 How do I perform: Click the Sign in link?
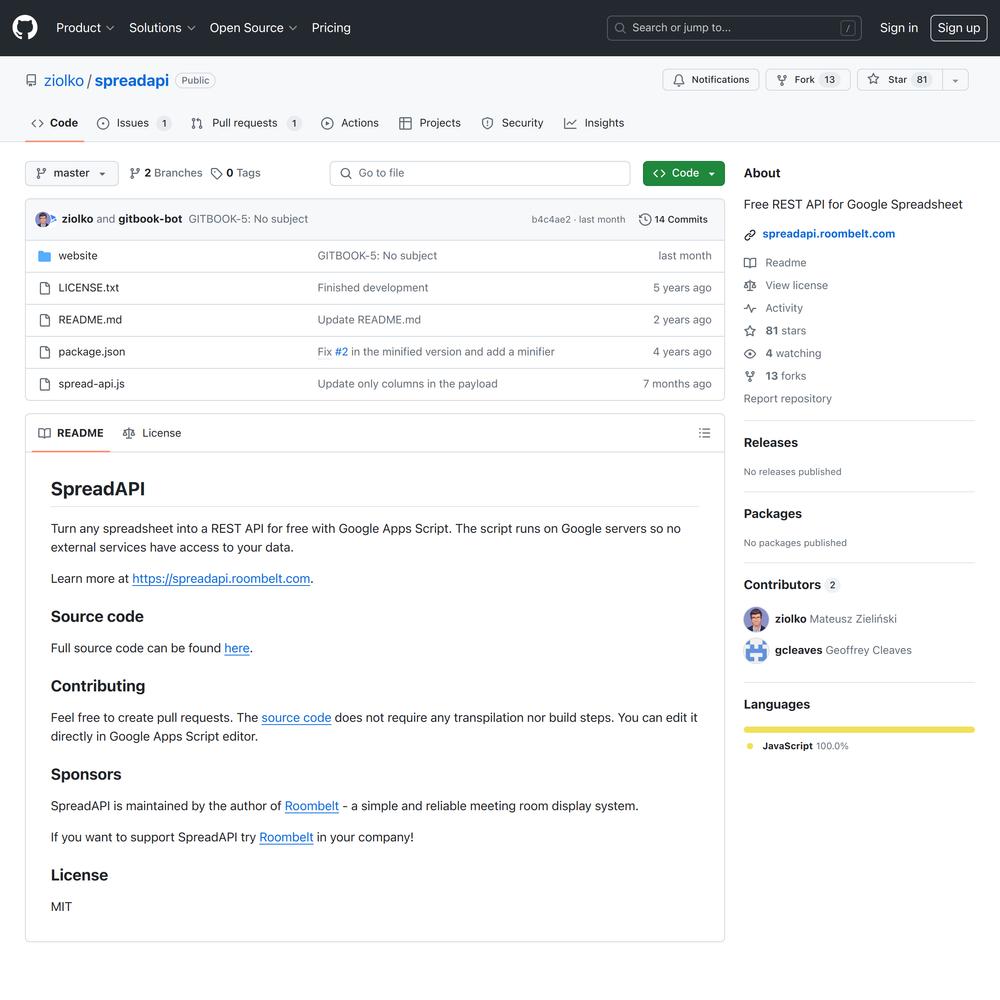click(899, 28)
